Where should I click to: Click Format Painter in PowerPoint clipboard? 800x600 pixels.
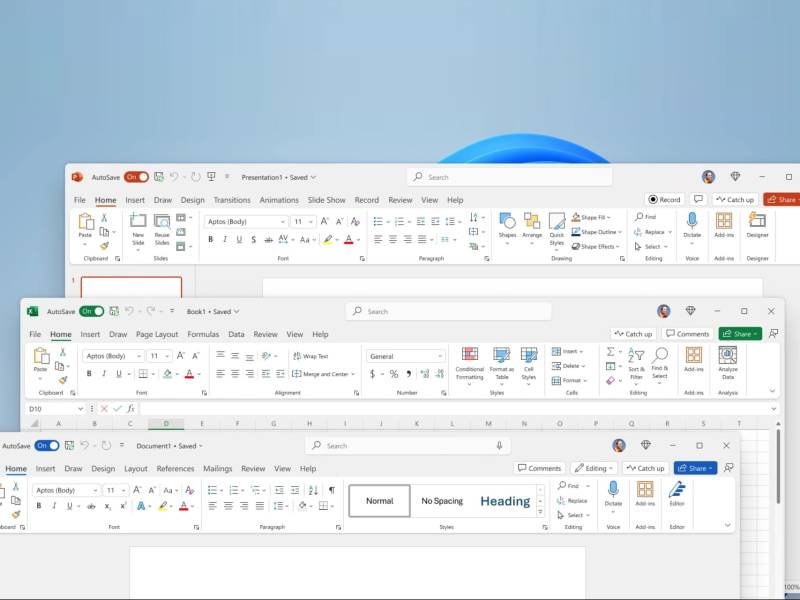pos(104,246)
